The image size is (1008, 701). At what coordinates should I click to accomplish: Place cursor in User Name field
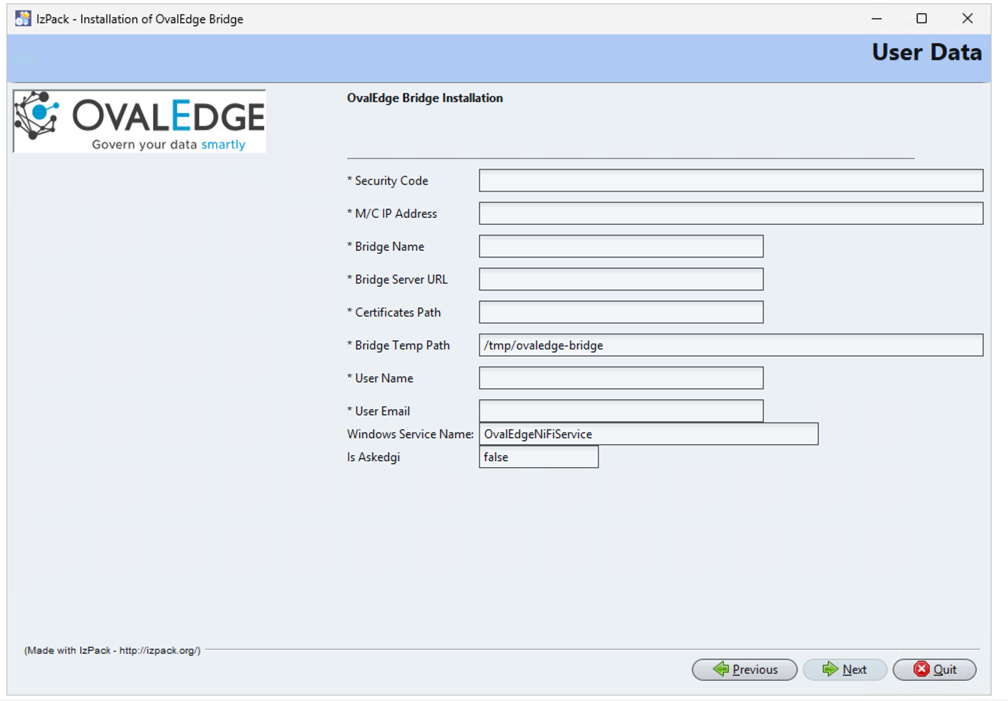pos(621,378)
